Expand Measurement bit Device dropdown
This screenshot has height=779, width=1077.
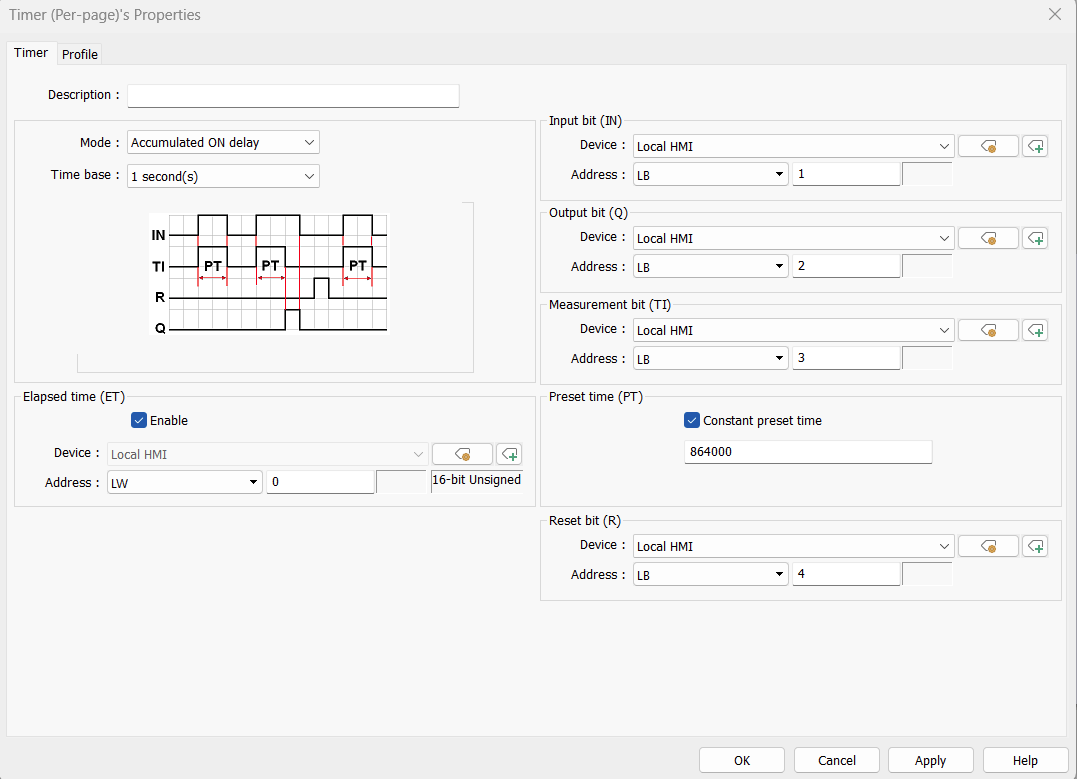pos(793,330)
